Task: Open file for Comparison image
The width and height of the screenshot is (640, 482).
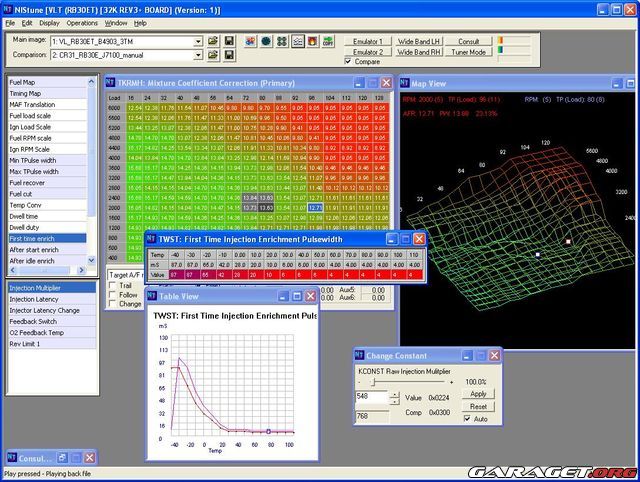Action: (x=212, y=54)
